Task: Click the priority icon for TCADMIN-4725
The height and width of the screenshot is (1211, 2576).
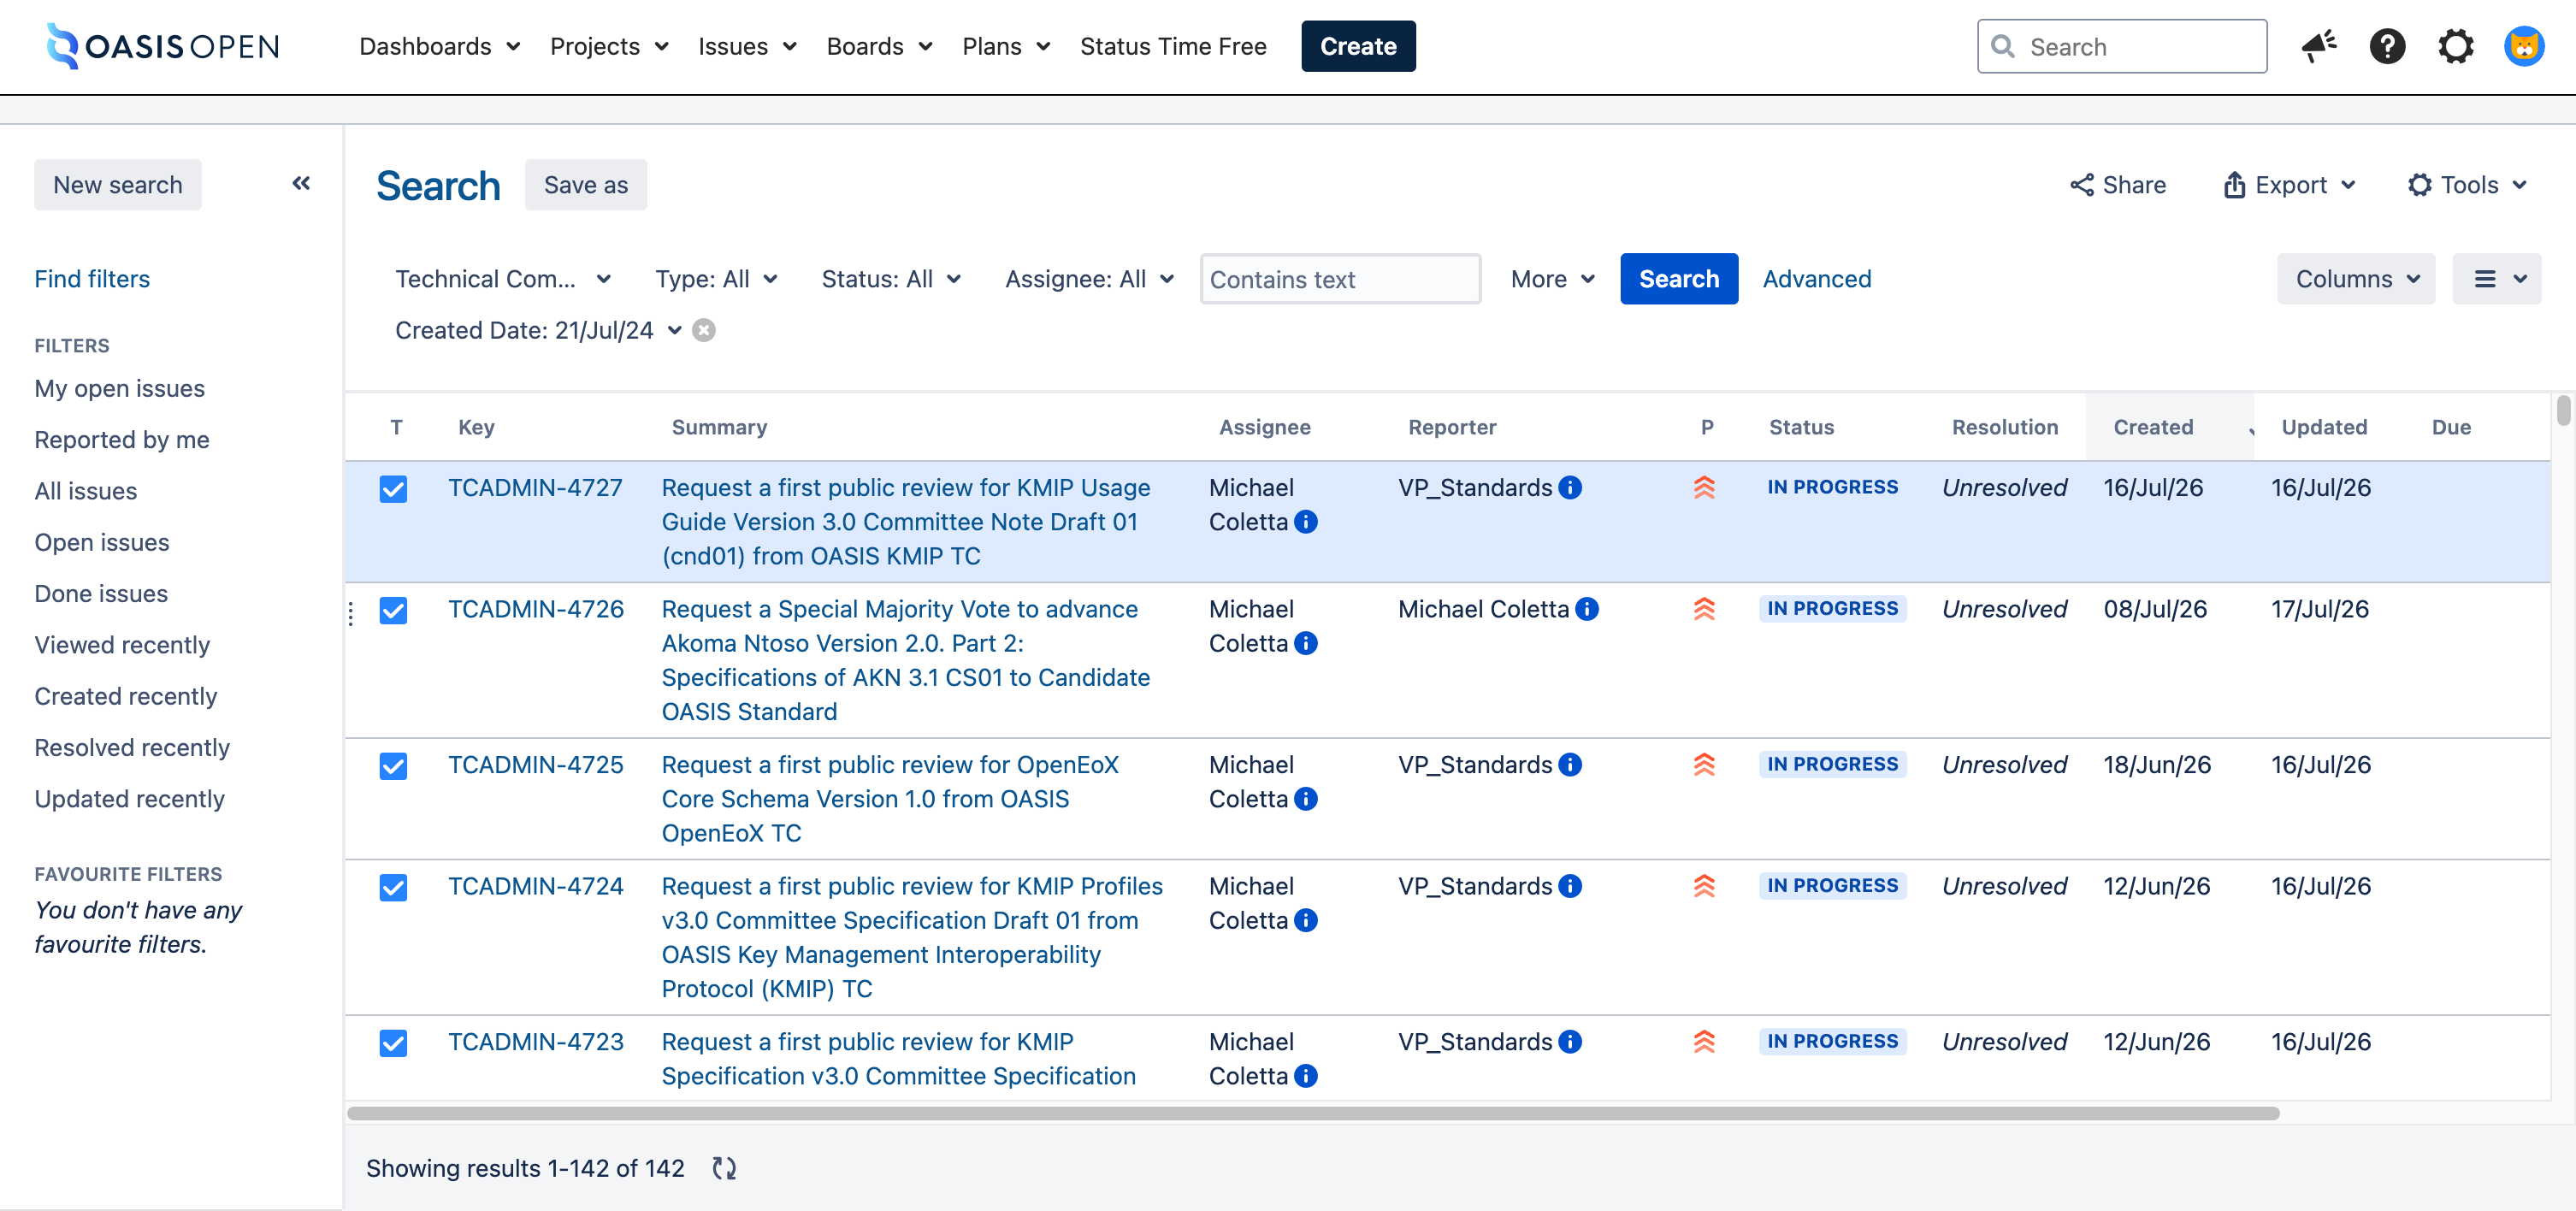Action: pyautogui.click(x=1704, y=764)
